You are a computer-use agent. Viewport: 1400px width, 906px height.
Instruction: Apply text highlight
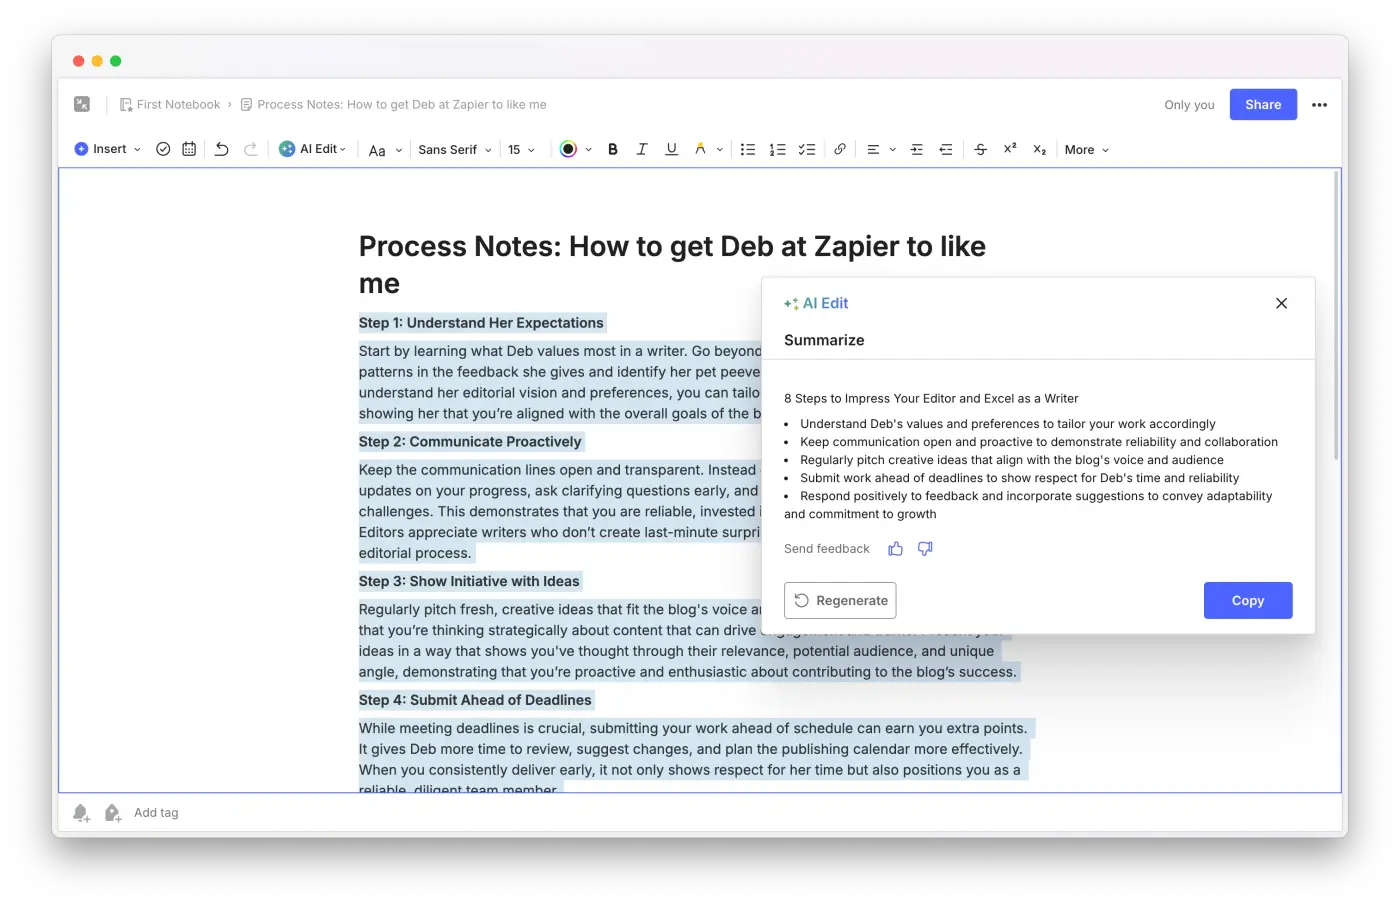pyautogui.click(x=700, y=149)
